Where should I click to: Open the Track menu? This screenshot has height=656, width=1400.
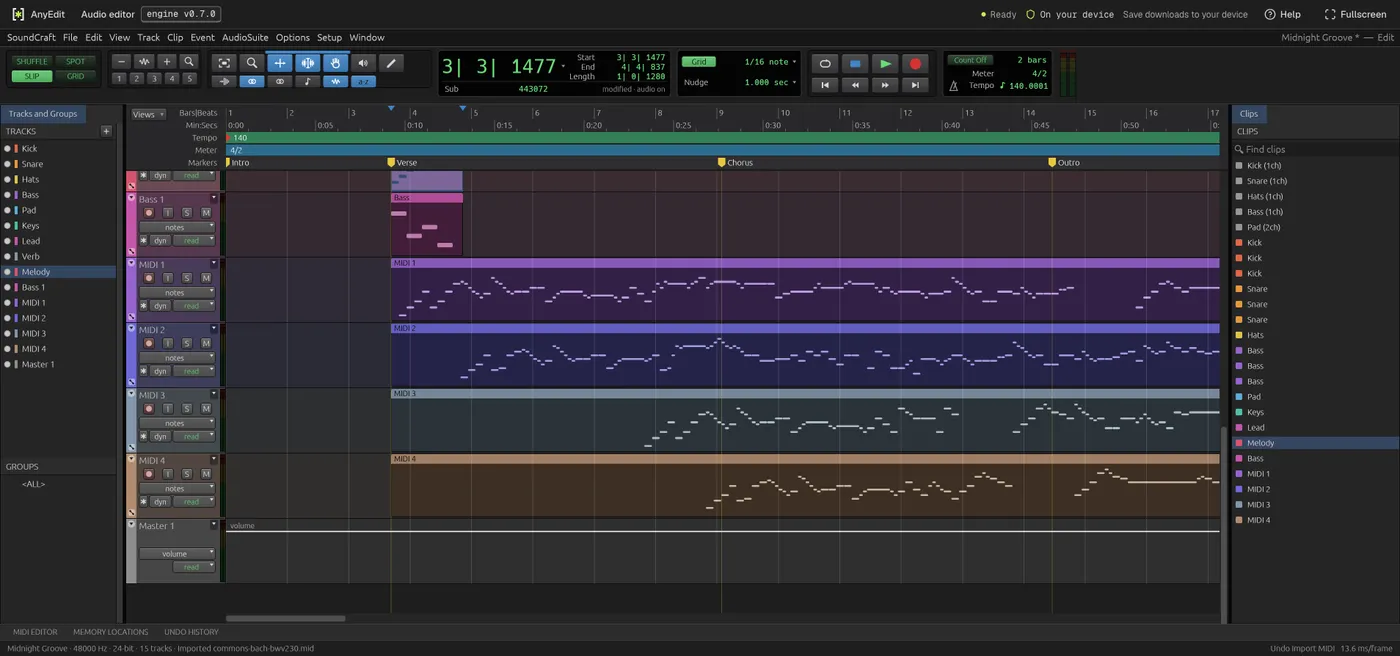click(148, 37)
